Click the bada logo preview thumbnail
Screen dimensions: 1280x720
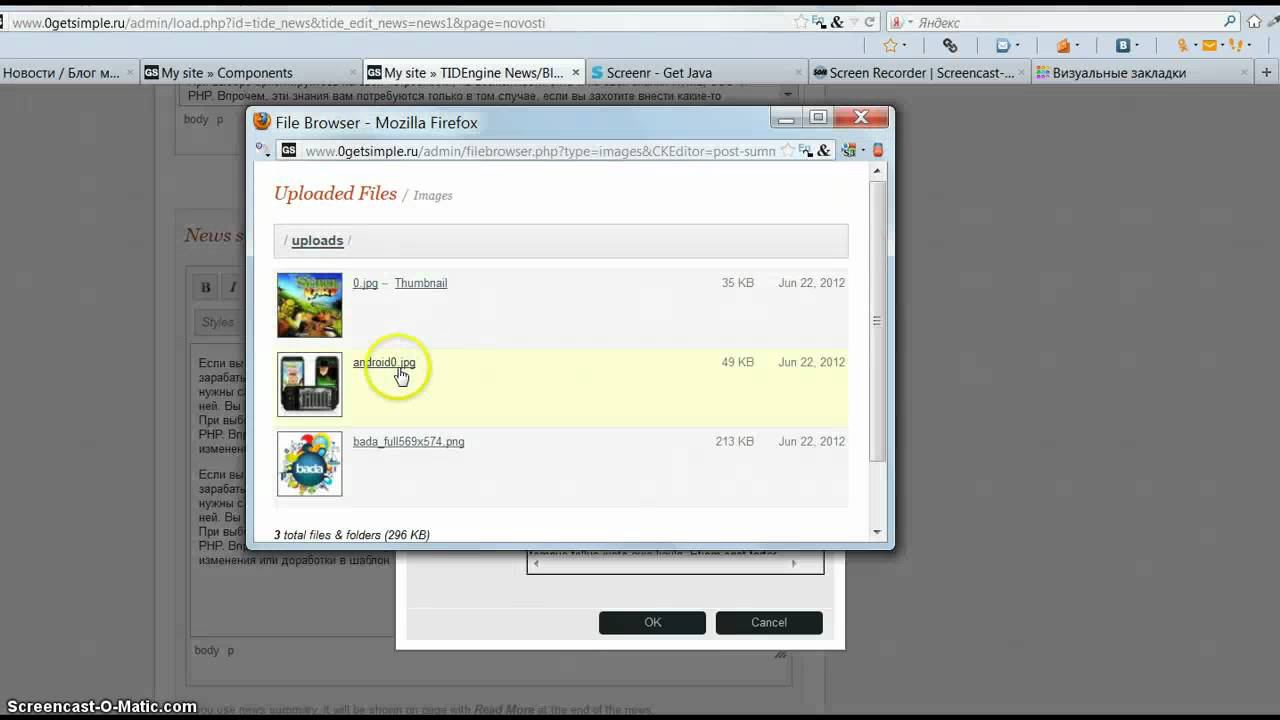click(x=310, y=464)
